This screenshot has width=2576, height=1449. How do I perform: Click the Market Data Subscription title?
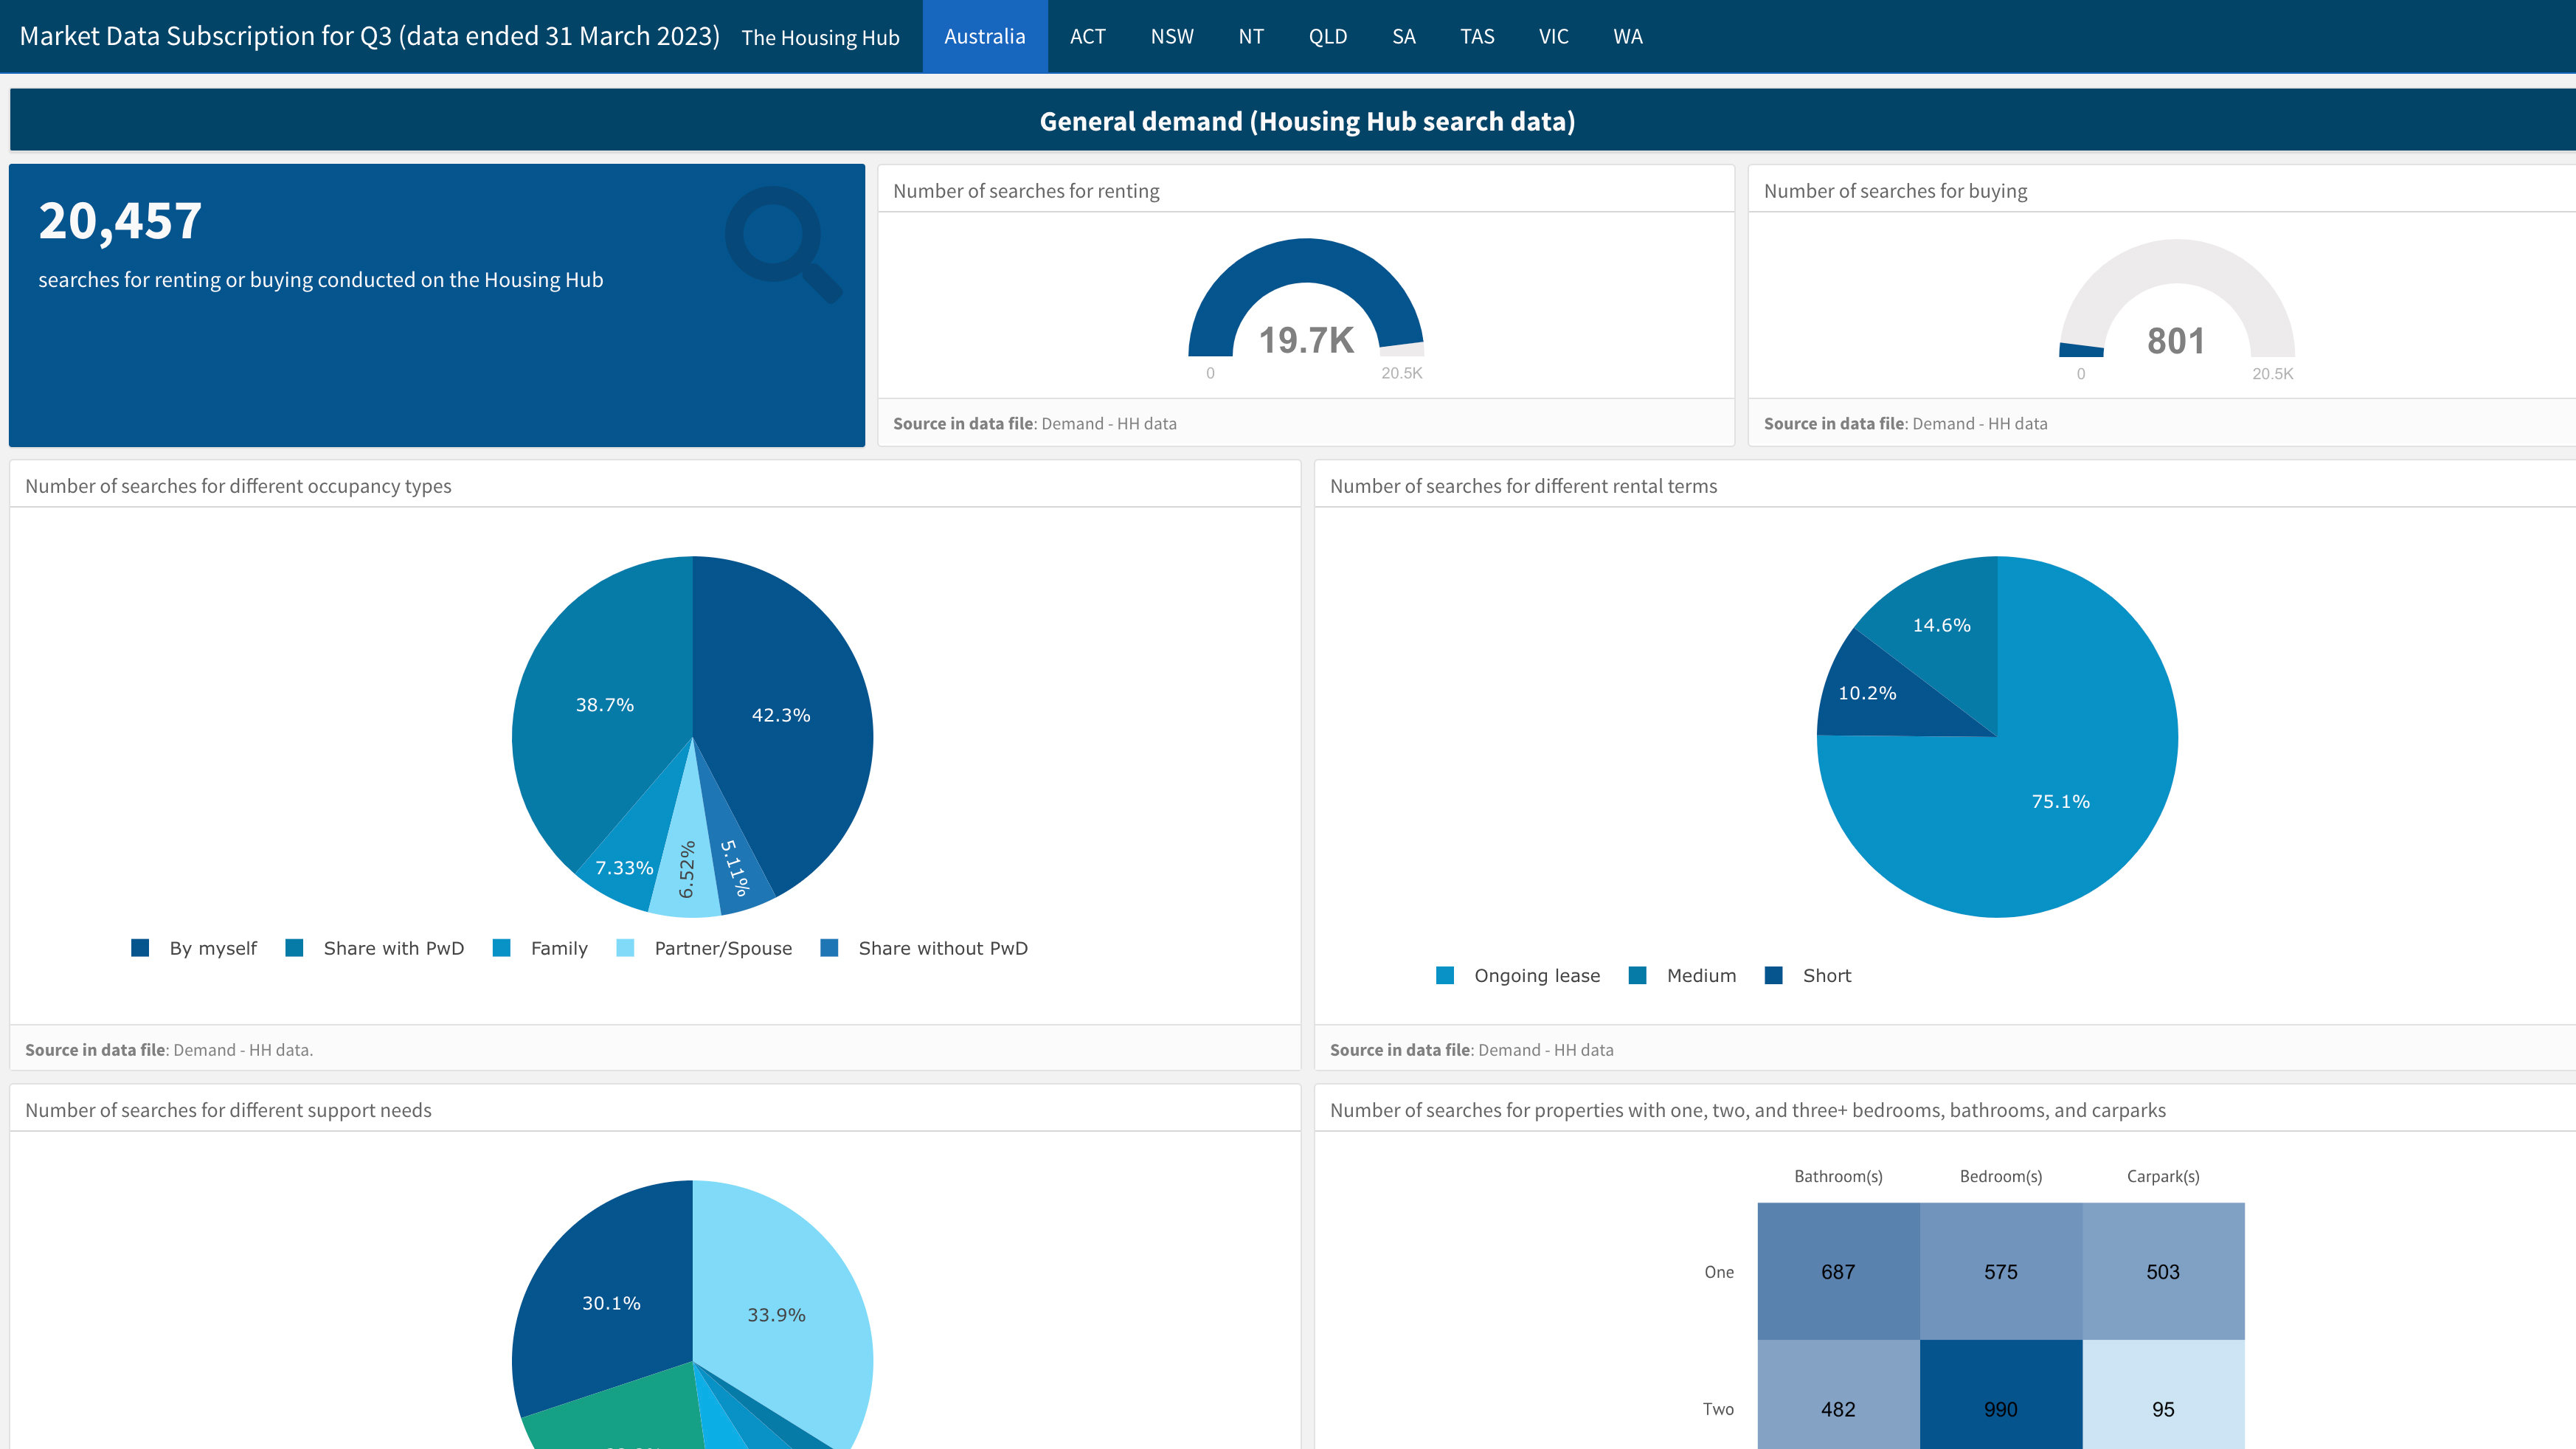[x=369, y=36]
